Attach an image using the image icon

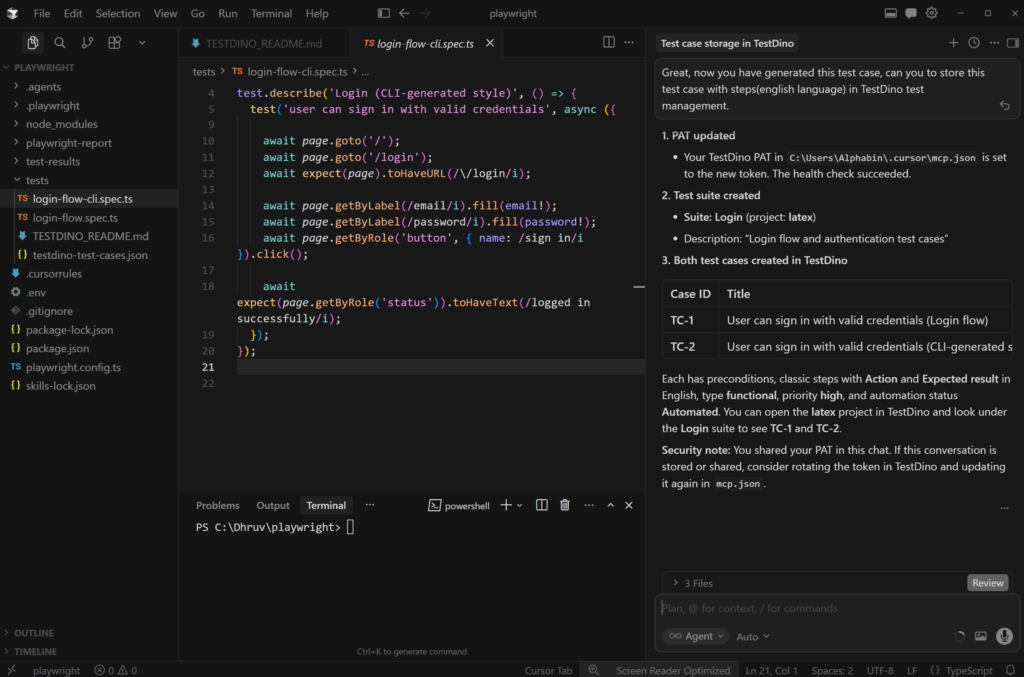pyautogui.click(x=981, y=636)
